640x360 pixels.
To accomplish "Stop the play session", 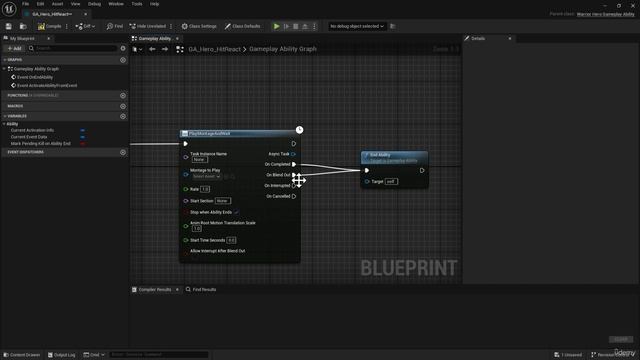I will click(296, 26).
